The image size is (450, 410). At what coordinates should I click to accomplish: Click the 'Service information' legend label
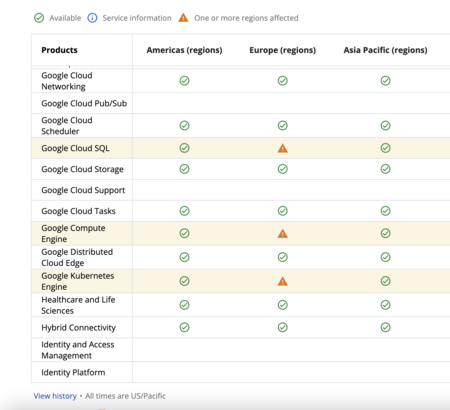click(x=137, y=18)
